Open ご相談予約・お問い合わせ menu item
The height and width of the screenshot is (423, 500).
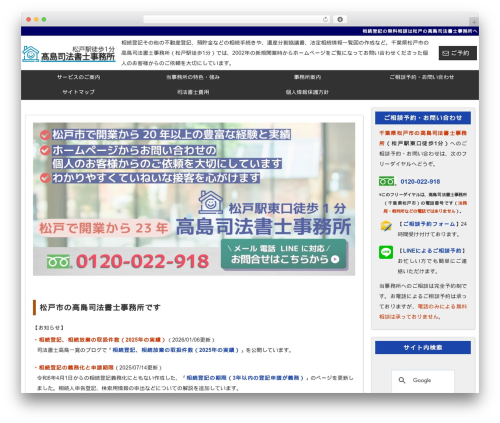click(422, 77)
